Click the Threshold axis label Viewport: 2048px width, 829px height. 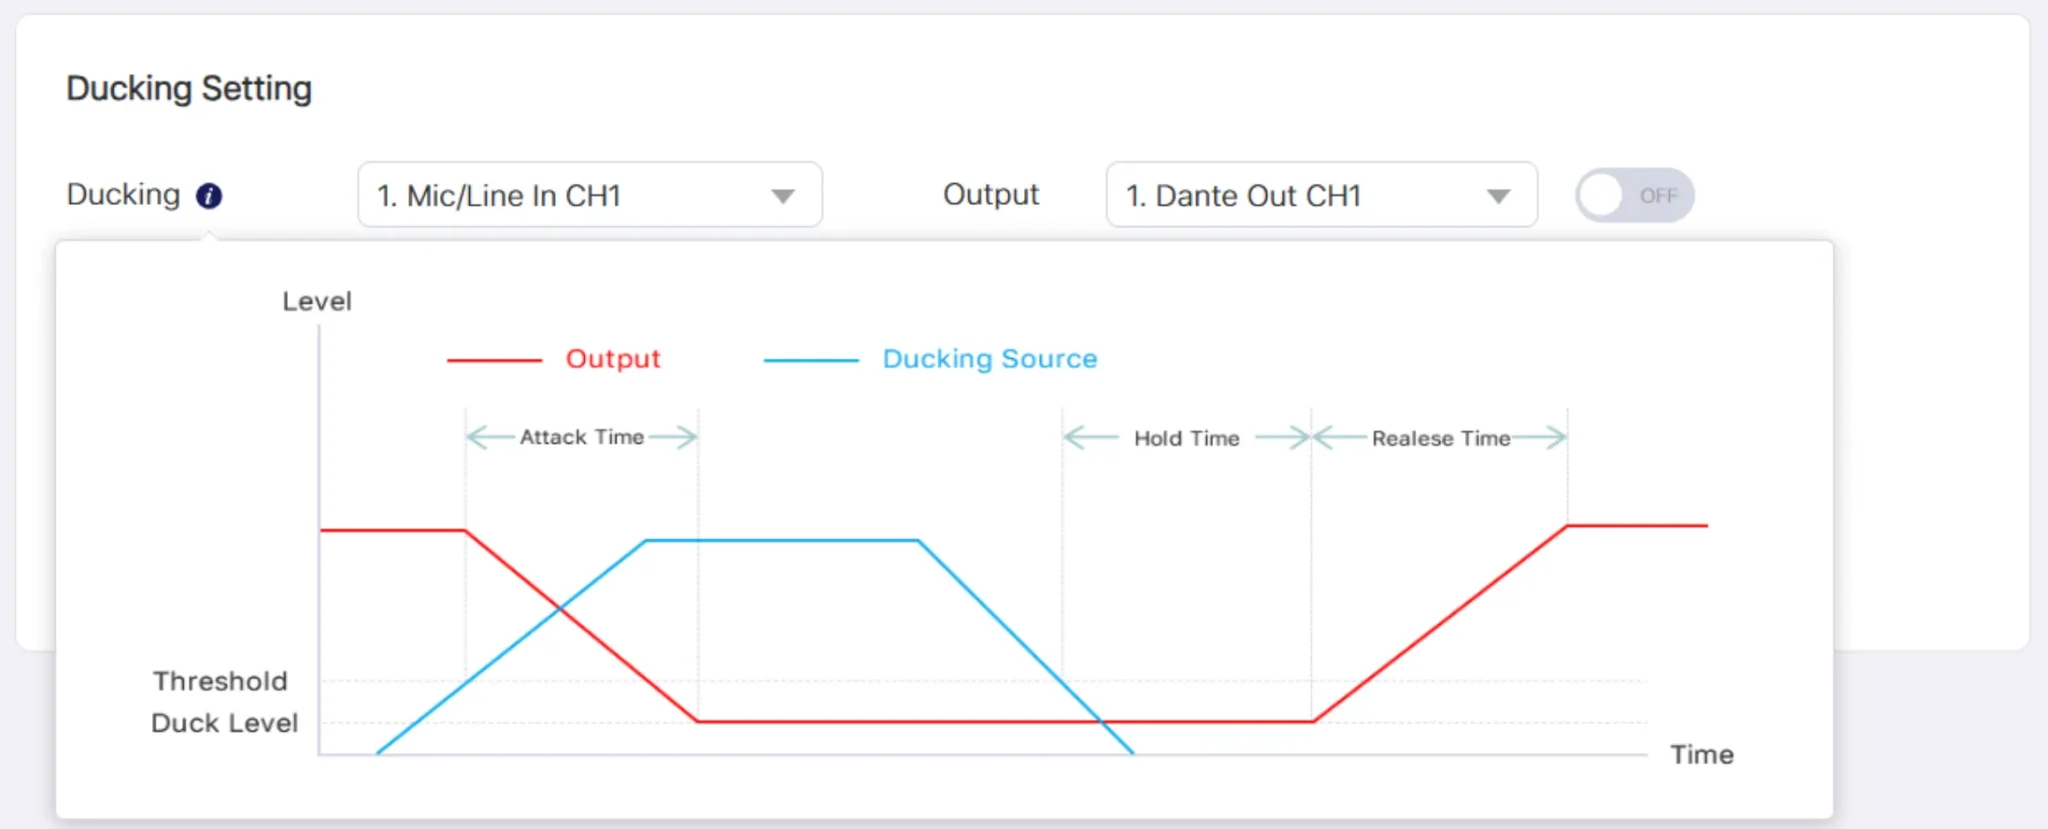click(x=220, y=681)
